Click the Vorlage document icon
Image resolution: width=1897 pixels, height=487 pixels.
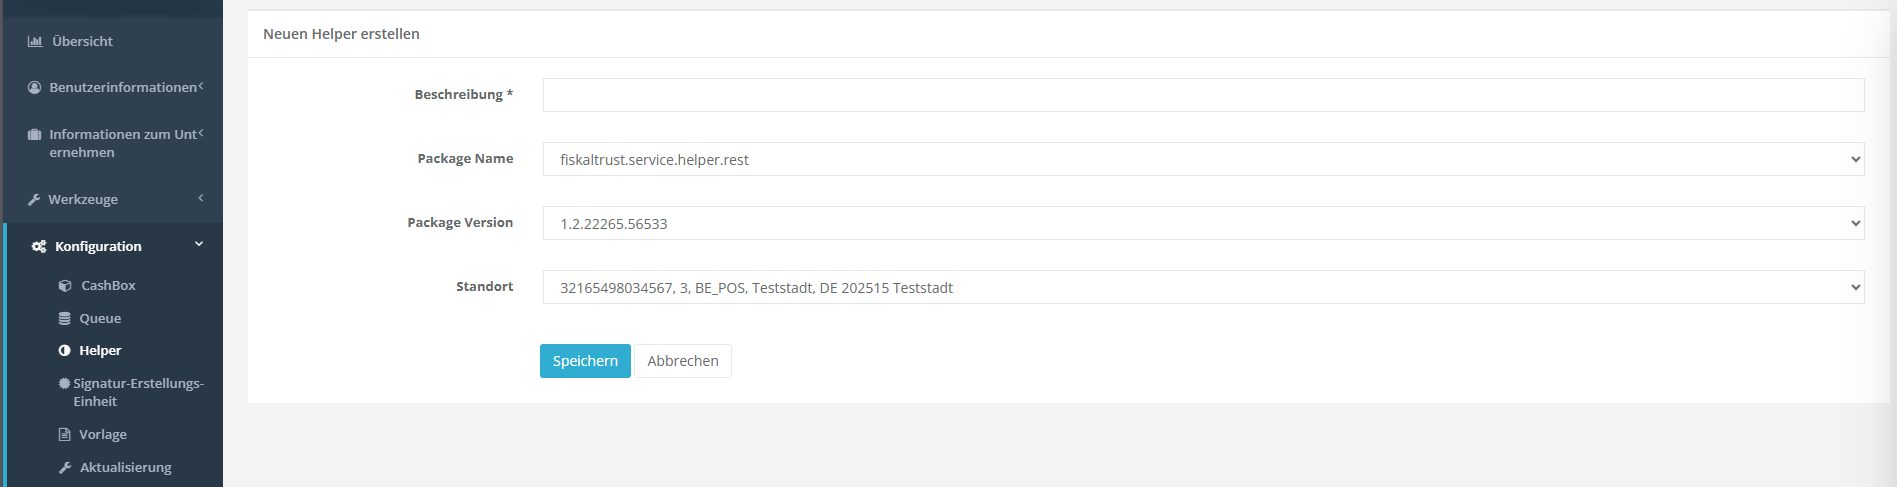[65, 435]
